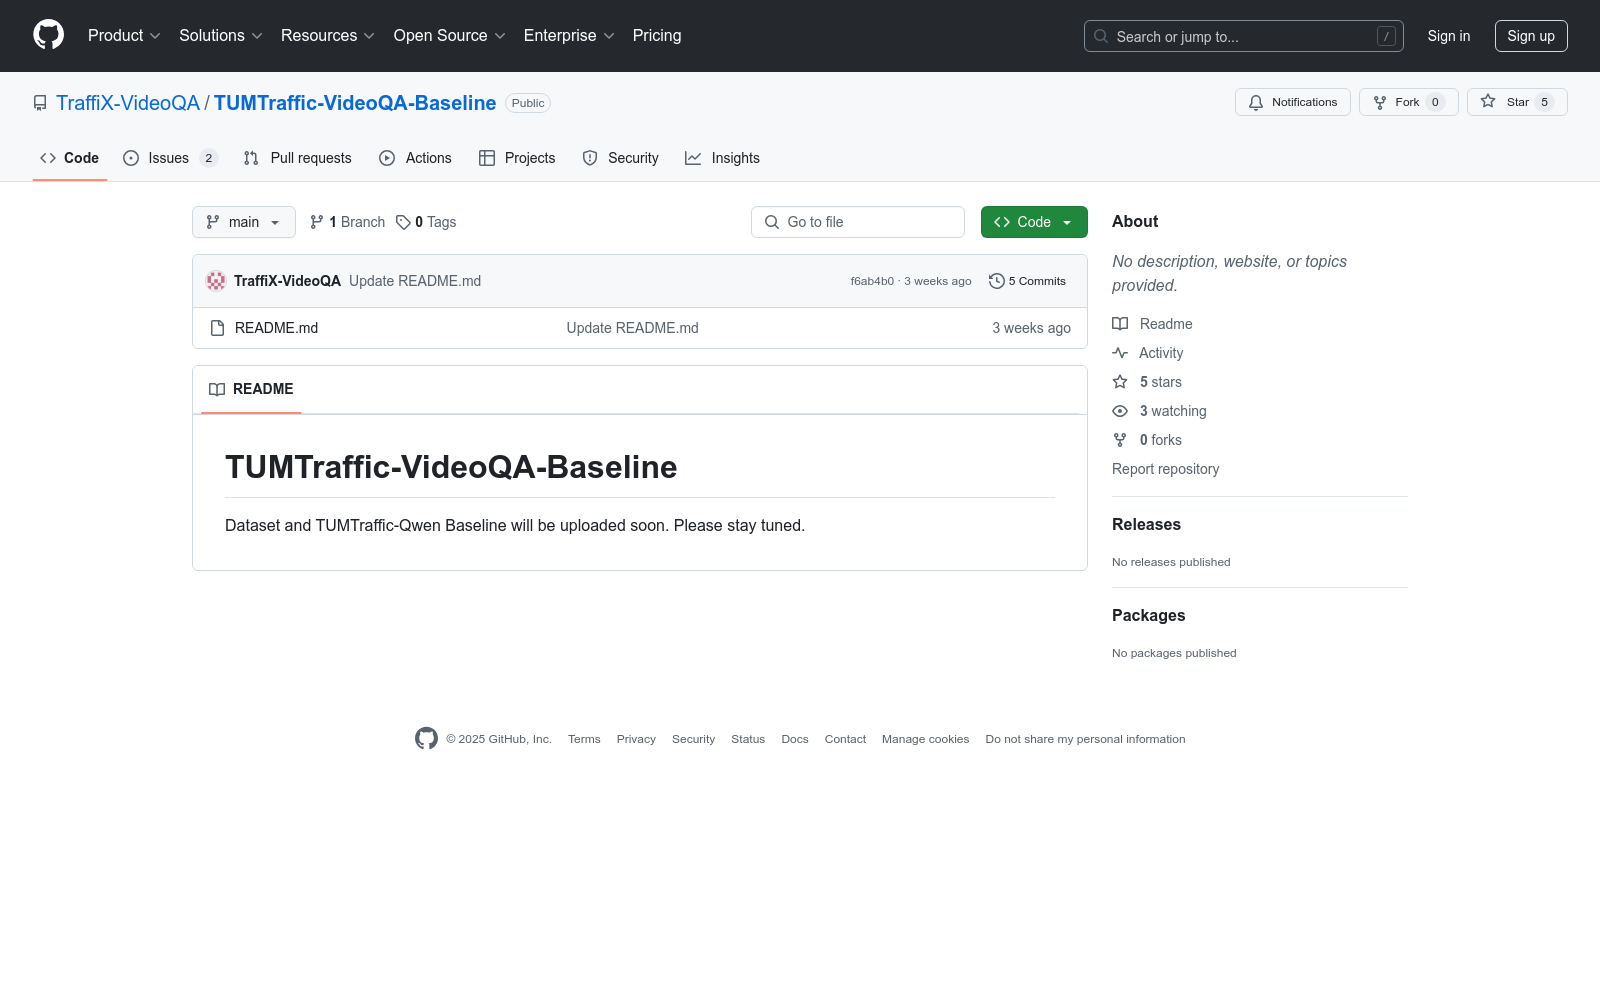View the 0 forks list
Image resolution: width=1600 pixels, height=1000 pixels.
coord(1147,440)
